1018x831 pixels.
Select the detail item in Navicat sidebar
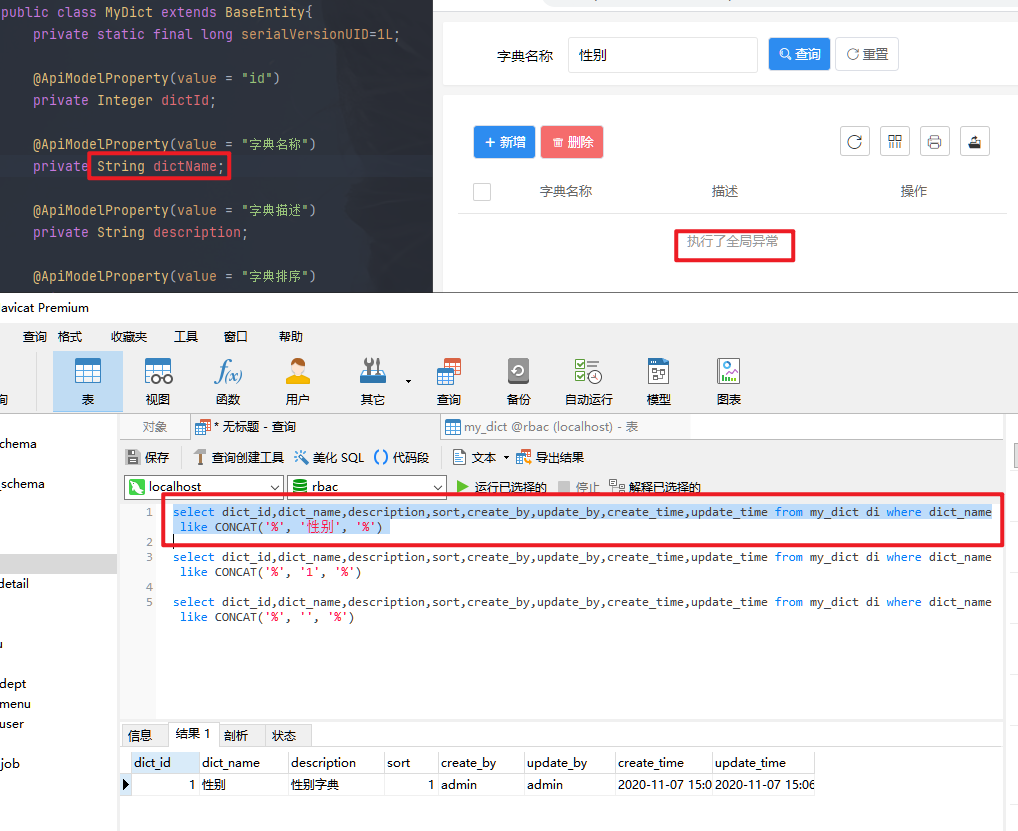pyautogui.click(x=14, y=584)
